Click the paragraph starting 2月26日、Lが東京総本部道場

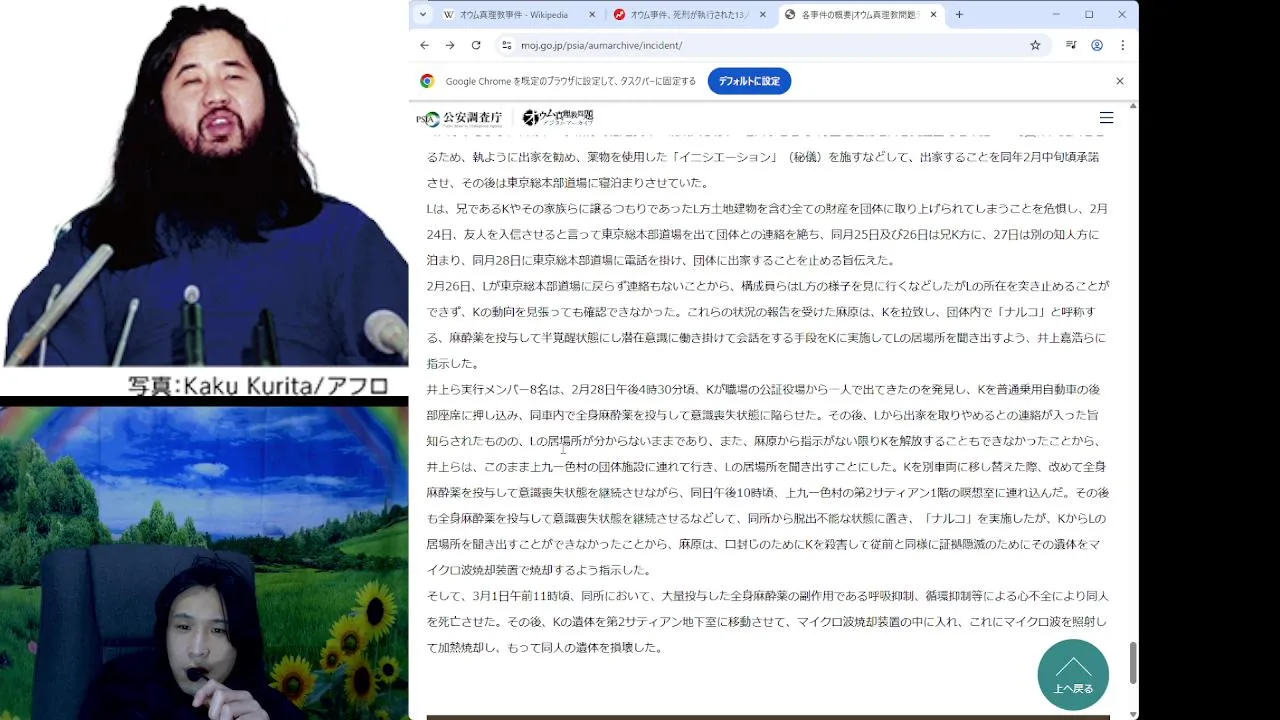(x=768, y=325)
